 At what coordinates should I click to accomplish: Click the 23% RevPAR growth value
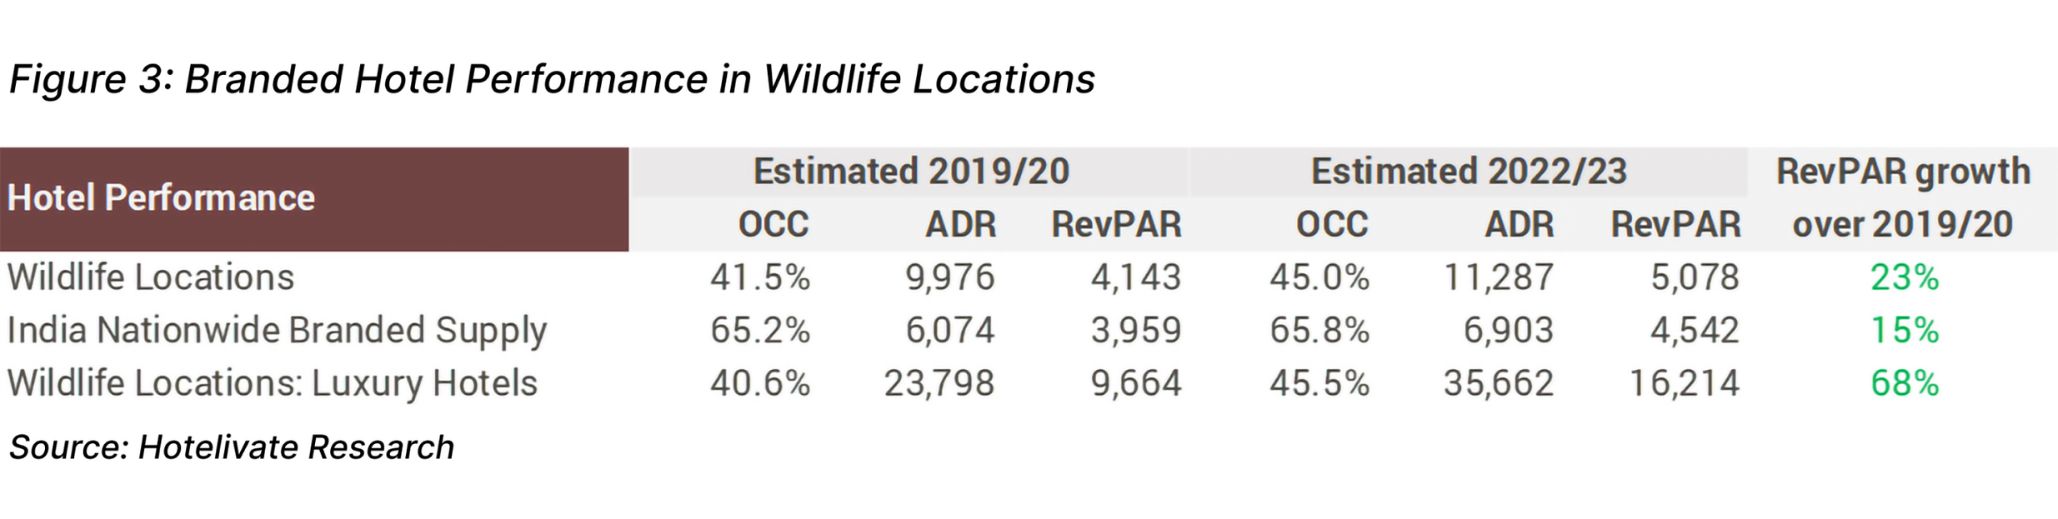click(x=1904, y=277)
